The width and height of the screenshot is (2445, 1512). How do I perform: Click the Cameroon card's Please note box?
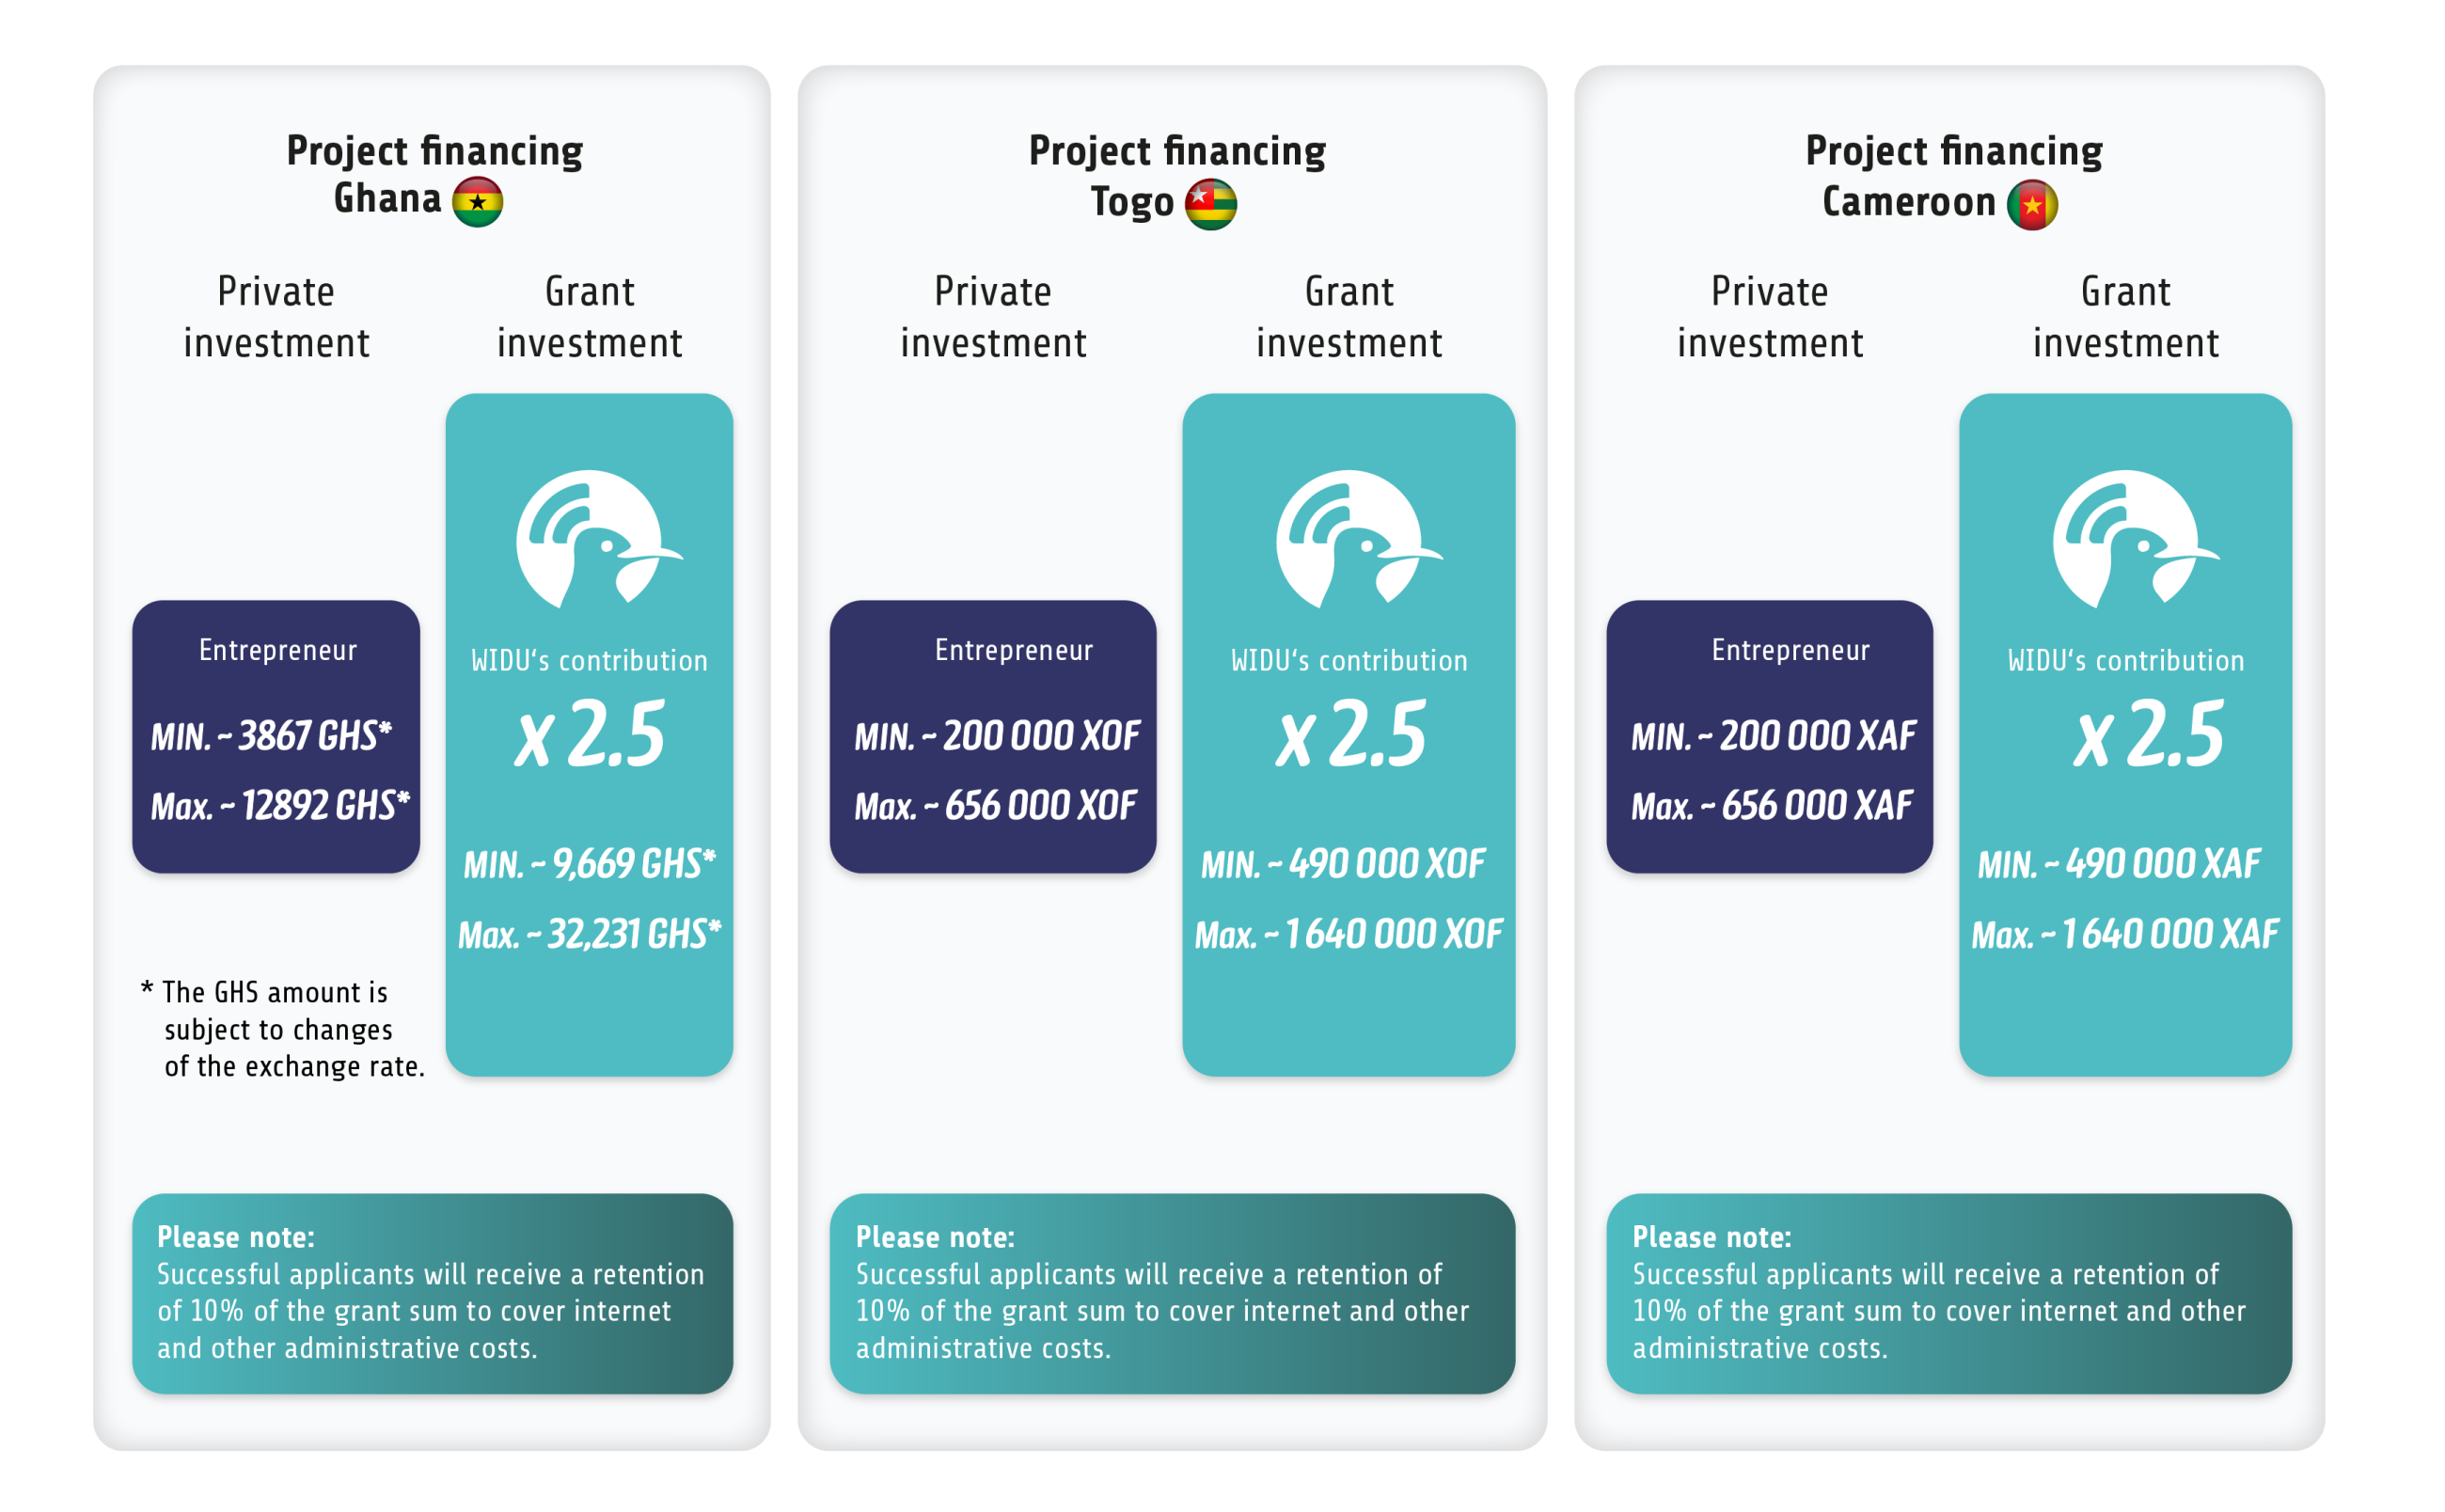click(1948, 1293)
